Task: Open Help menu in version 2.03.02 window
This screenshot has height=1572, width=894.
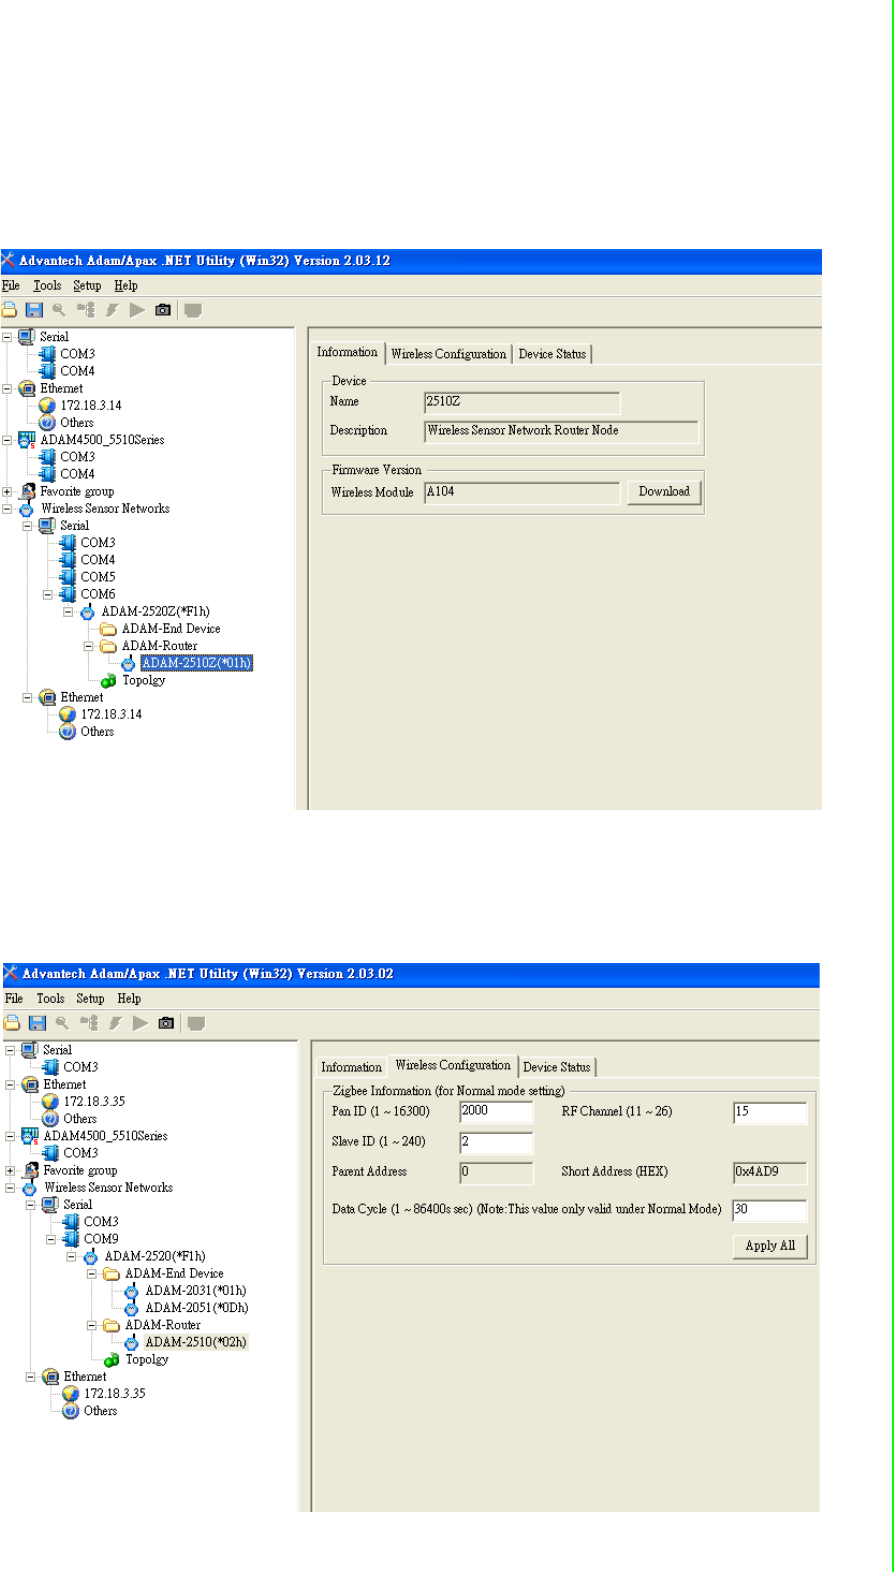Action: tap(129, 998)
